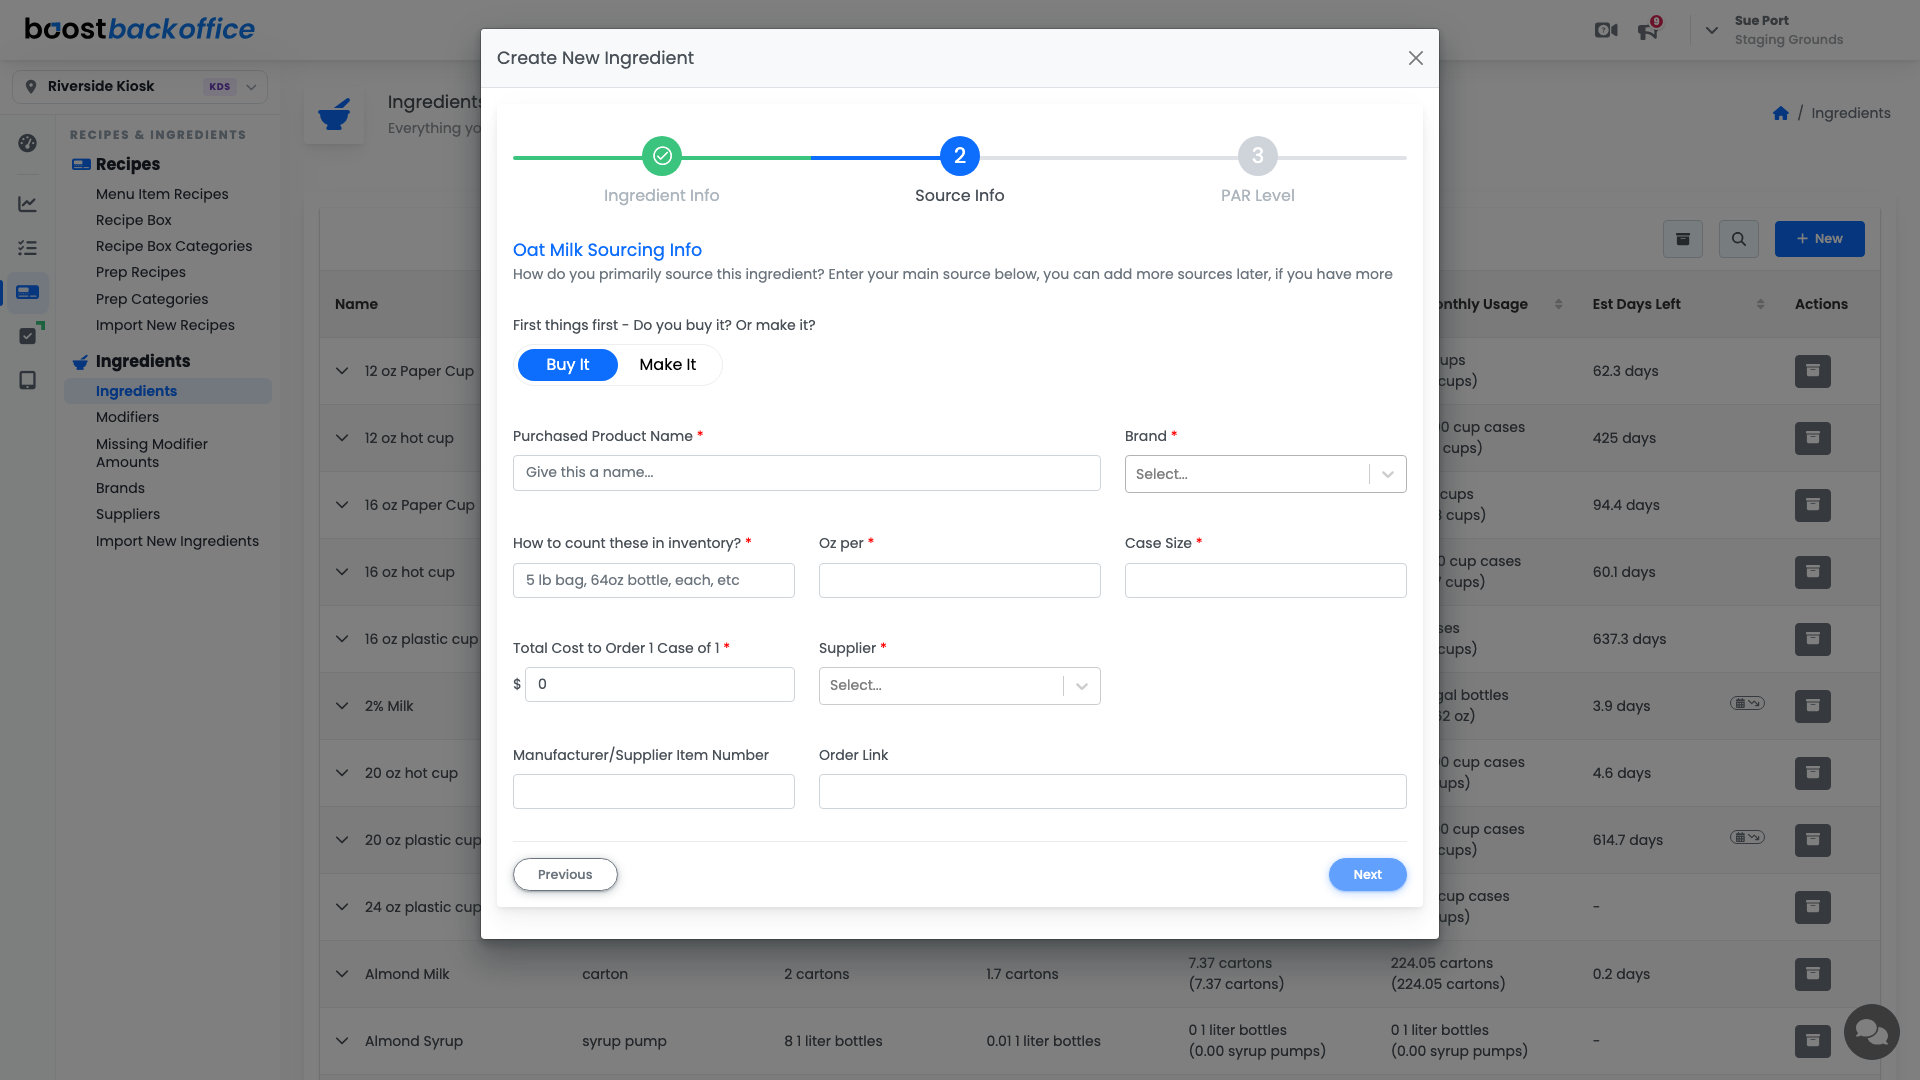Open the video camera icon
The image size is (1920, 1080).
click(x=1606, y=30)
